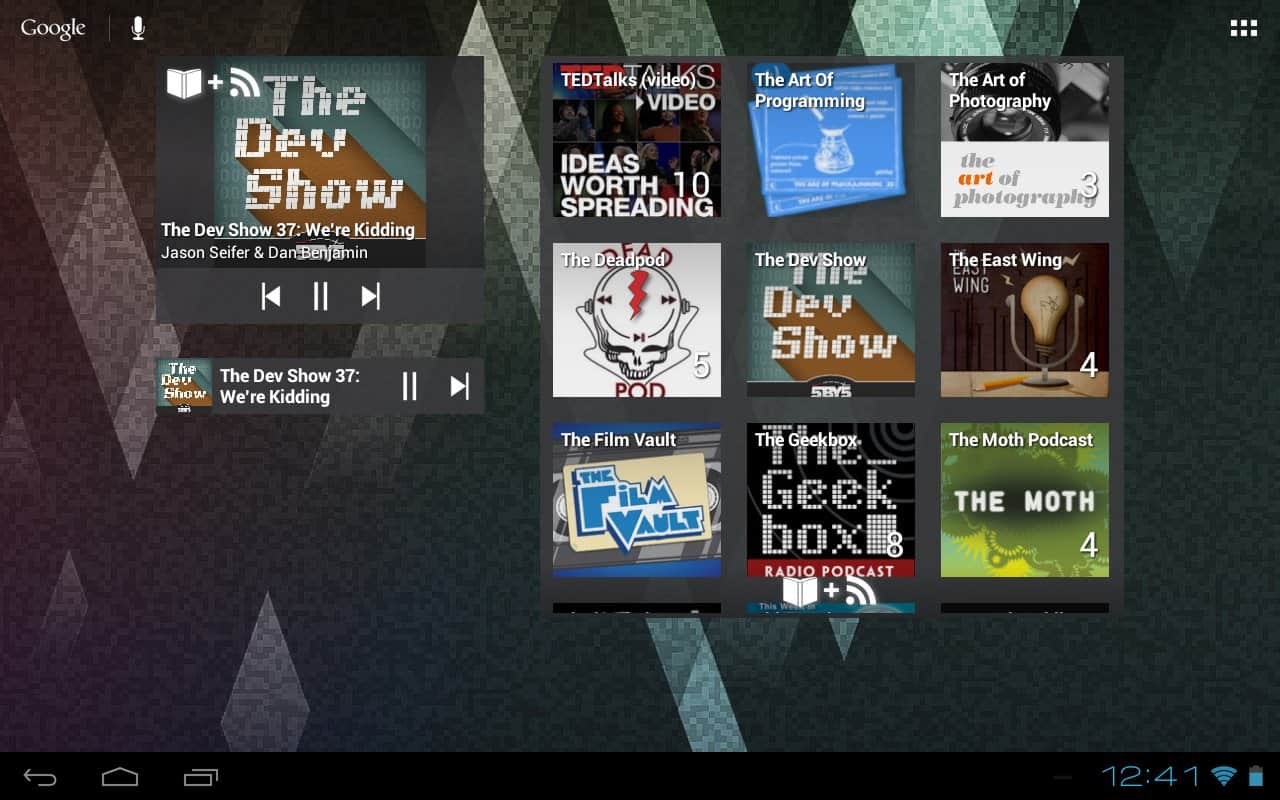
Task: Open the TEDTalks (video) podcast tile
Action: [636, 140]
